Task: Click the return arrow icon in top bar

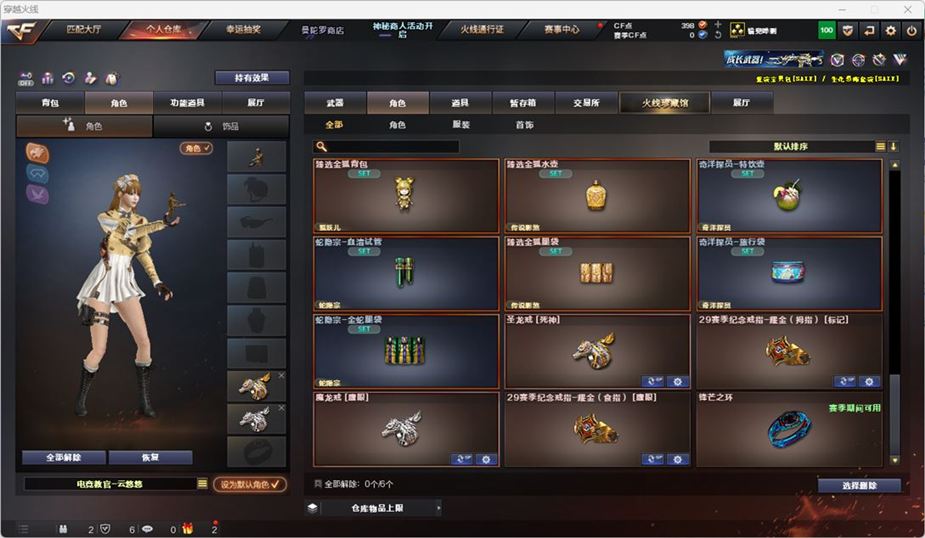Action: click(x=869, y=30)
